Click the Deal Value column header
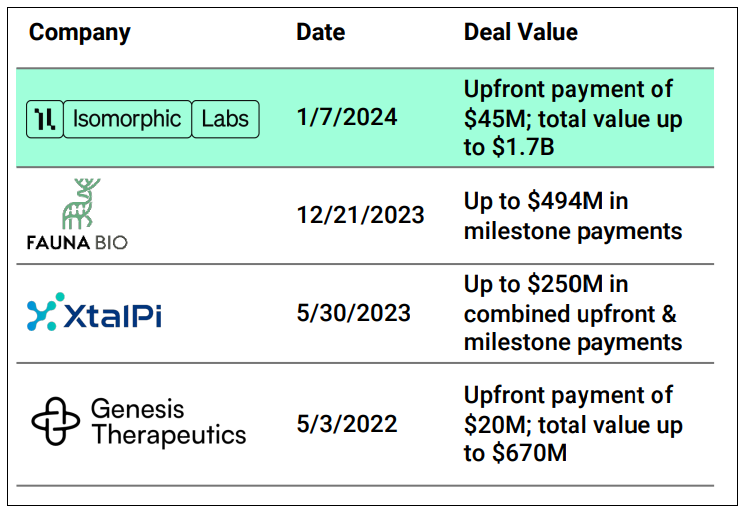This screenshot has height=512, width=748. click(520, 32)
